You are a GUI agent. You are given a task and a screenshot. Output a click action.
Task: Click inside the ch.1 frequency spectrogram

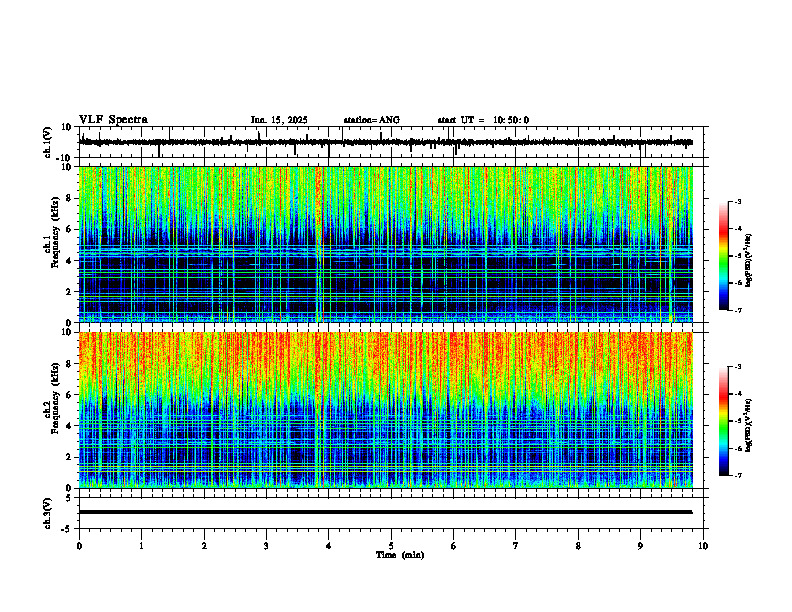click(385, 244)
